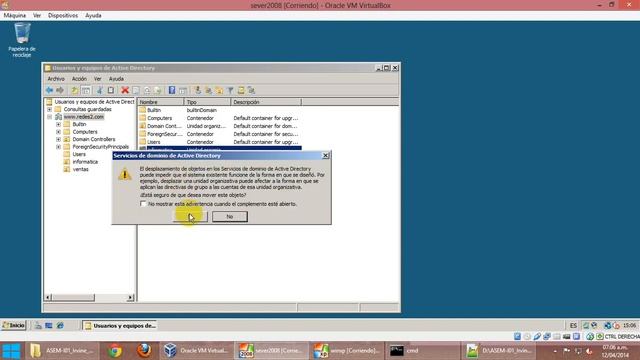Screen dimensions: 640x360
Task: Select the ForeignSecur... row in the list
Action: 220,134
